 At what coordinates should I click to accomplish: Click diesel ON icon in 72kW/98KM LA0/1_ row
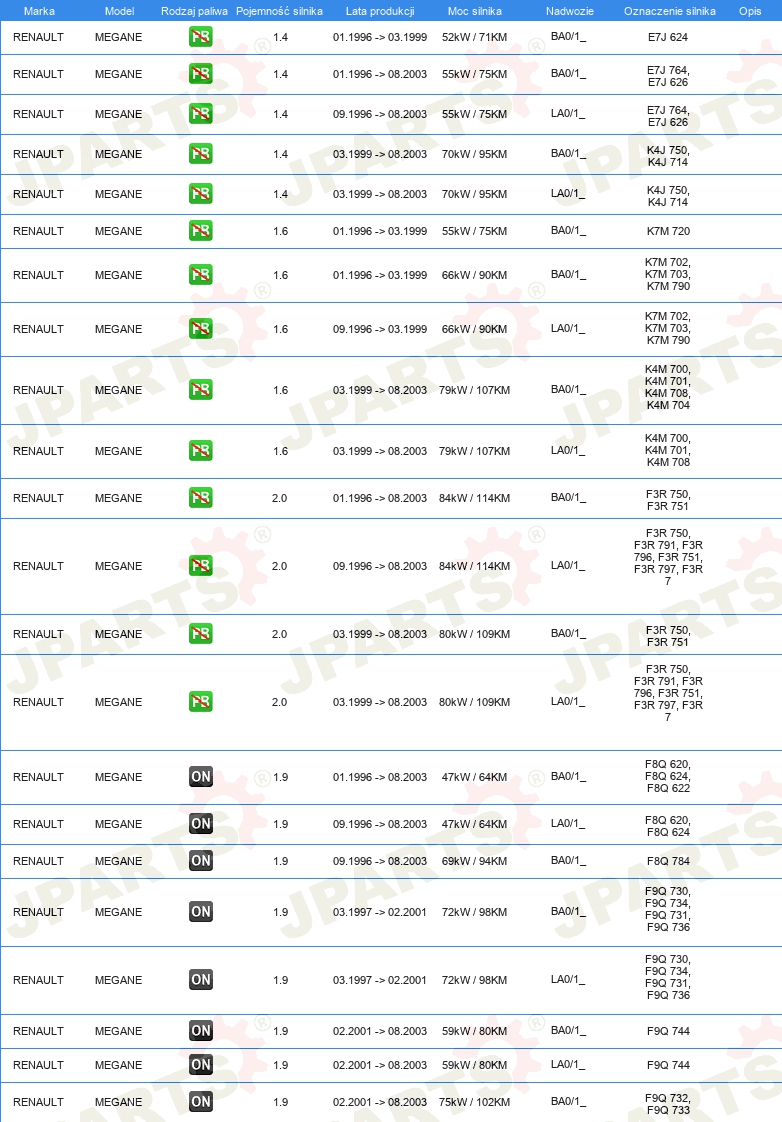pos(200,980)
